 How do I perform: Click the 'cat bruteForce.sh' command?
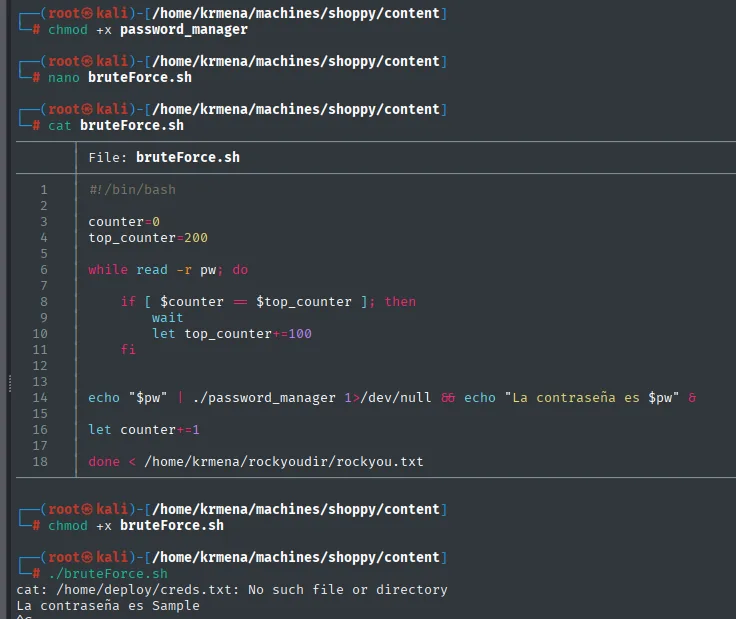click(x=116, y=125)
